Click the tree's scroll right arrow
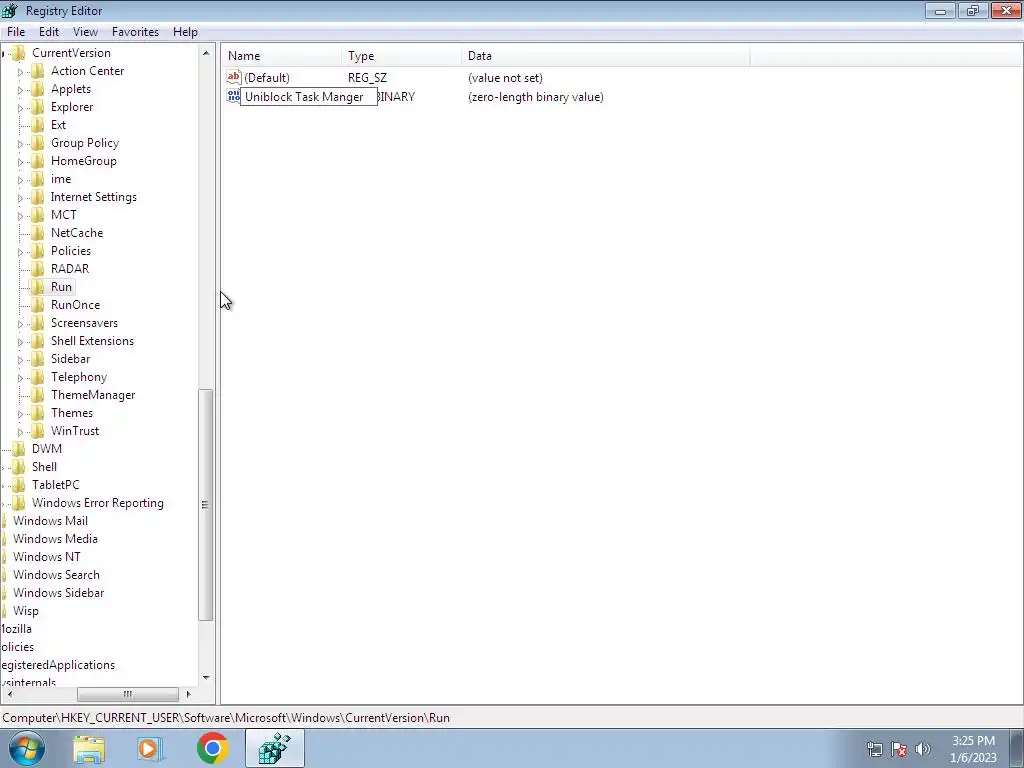Screen dimensions: 1024x768 coord(189,694)
